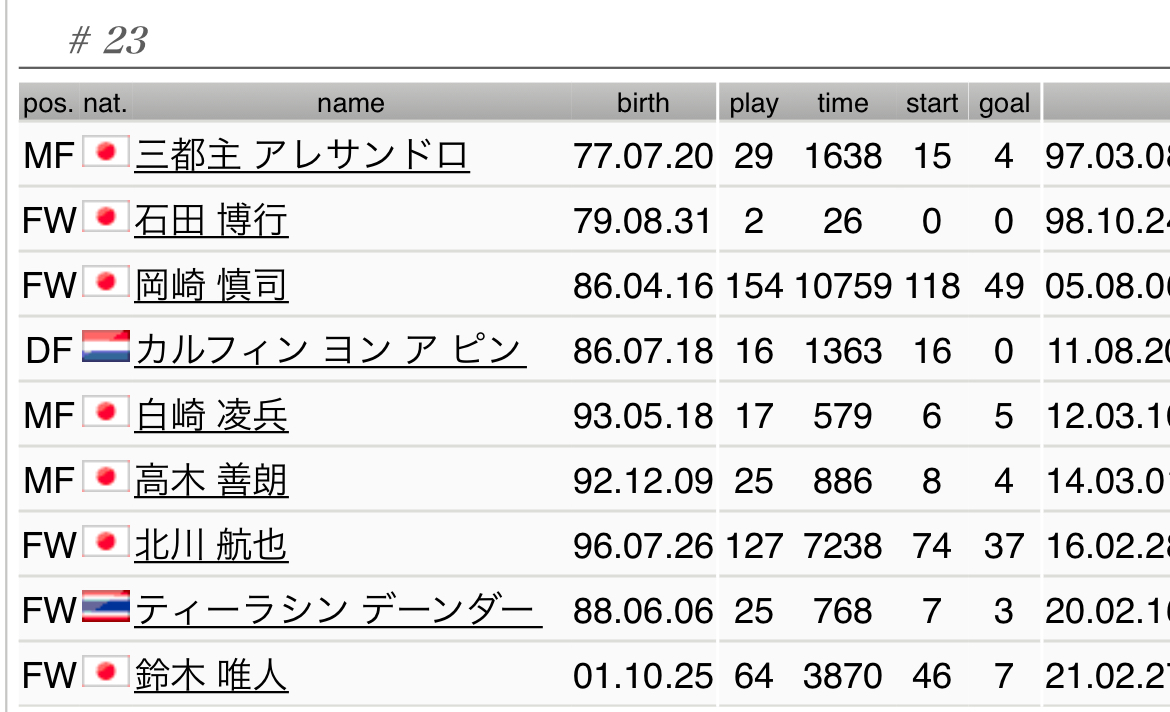1170x712 pixels.
Task: Open player link 三都主 アレサンドロ
Action: click(301, 155)
